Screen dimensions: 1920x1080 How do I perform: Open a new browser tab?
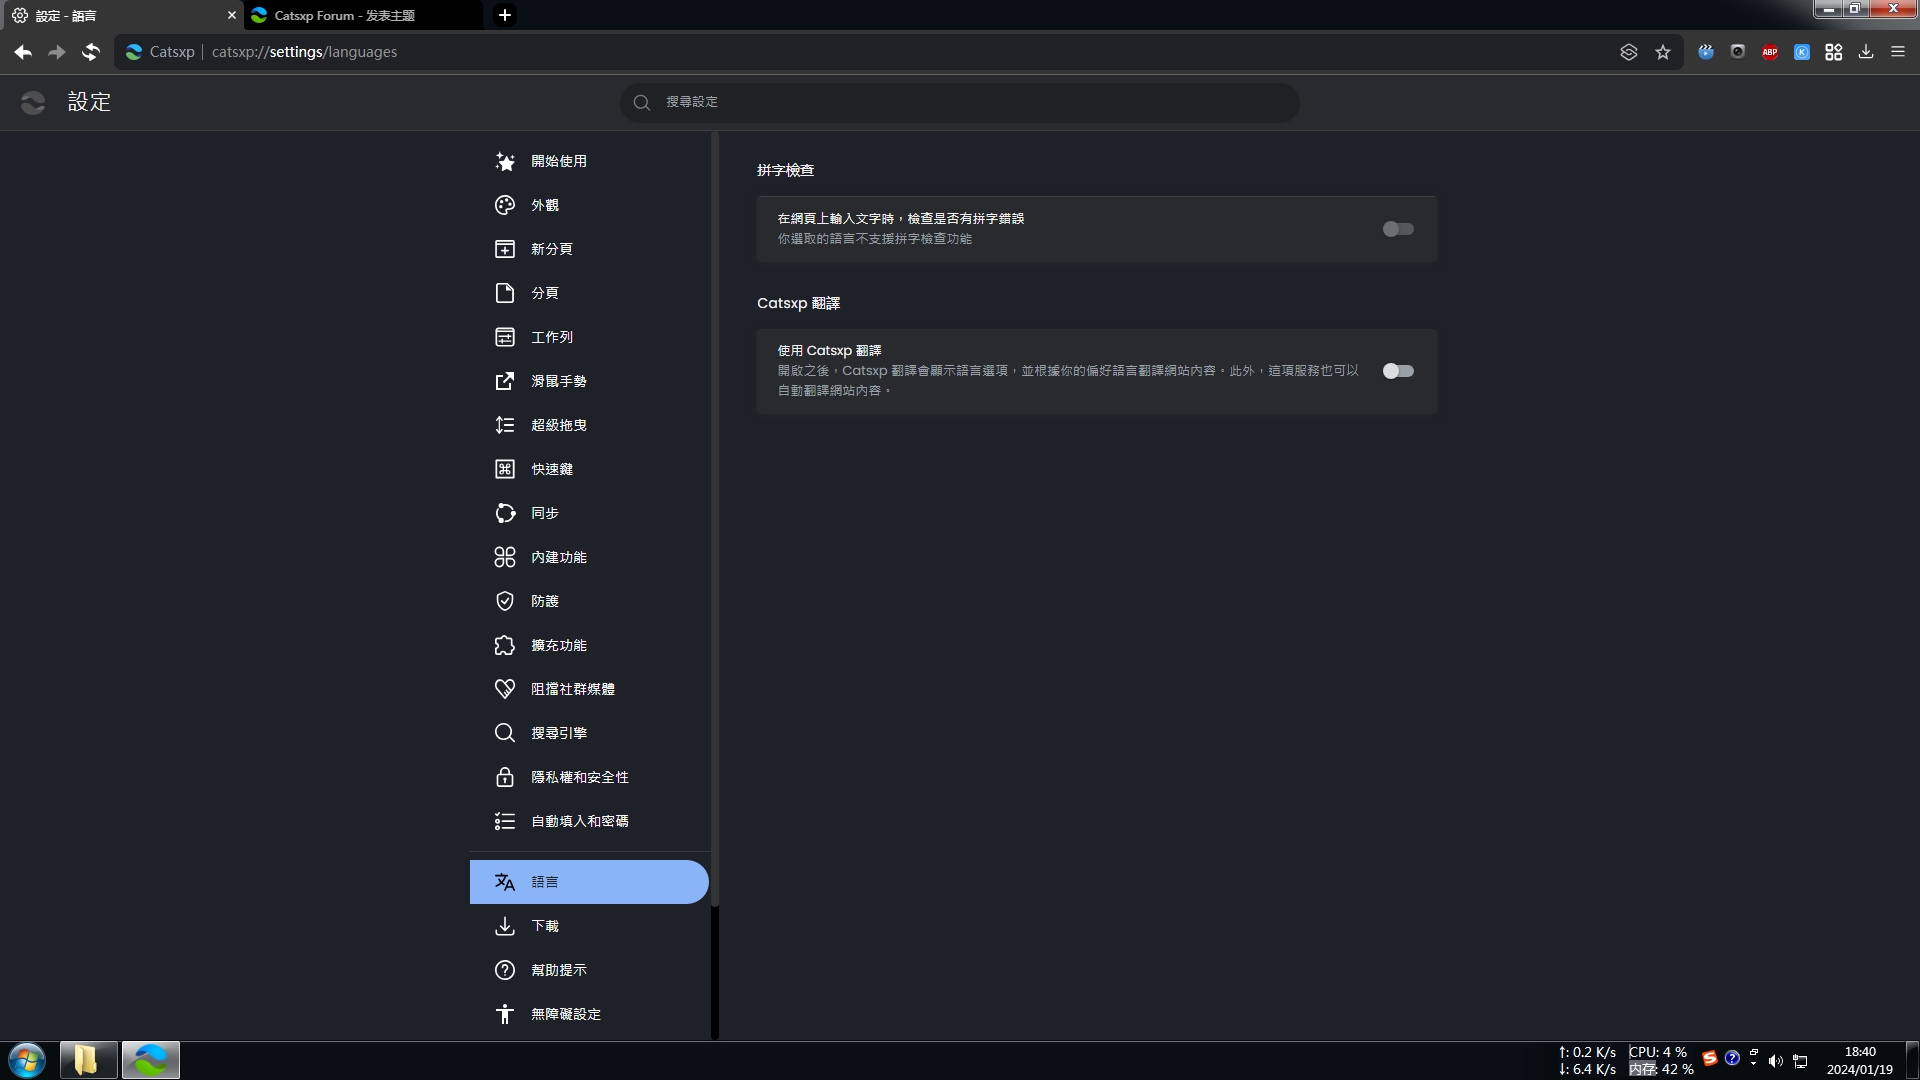click(505, 15)
